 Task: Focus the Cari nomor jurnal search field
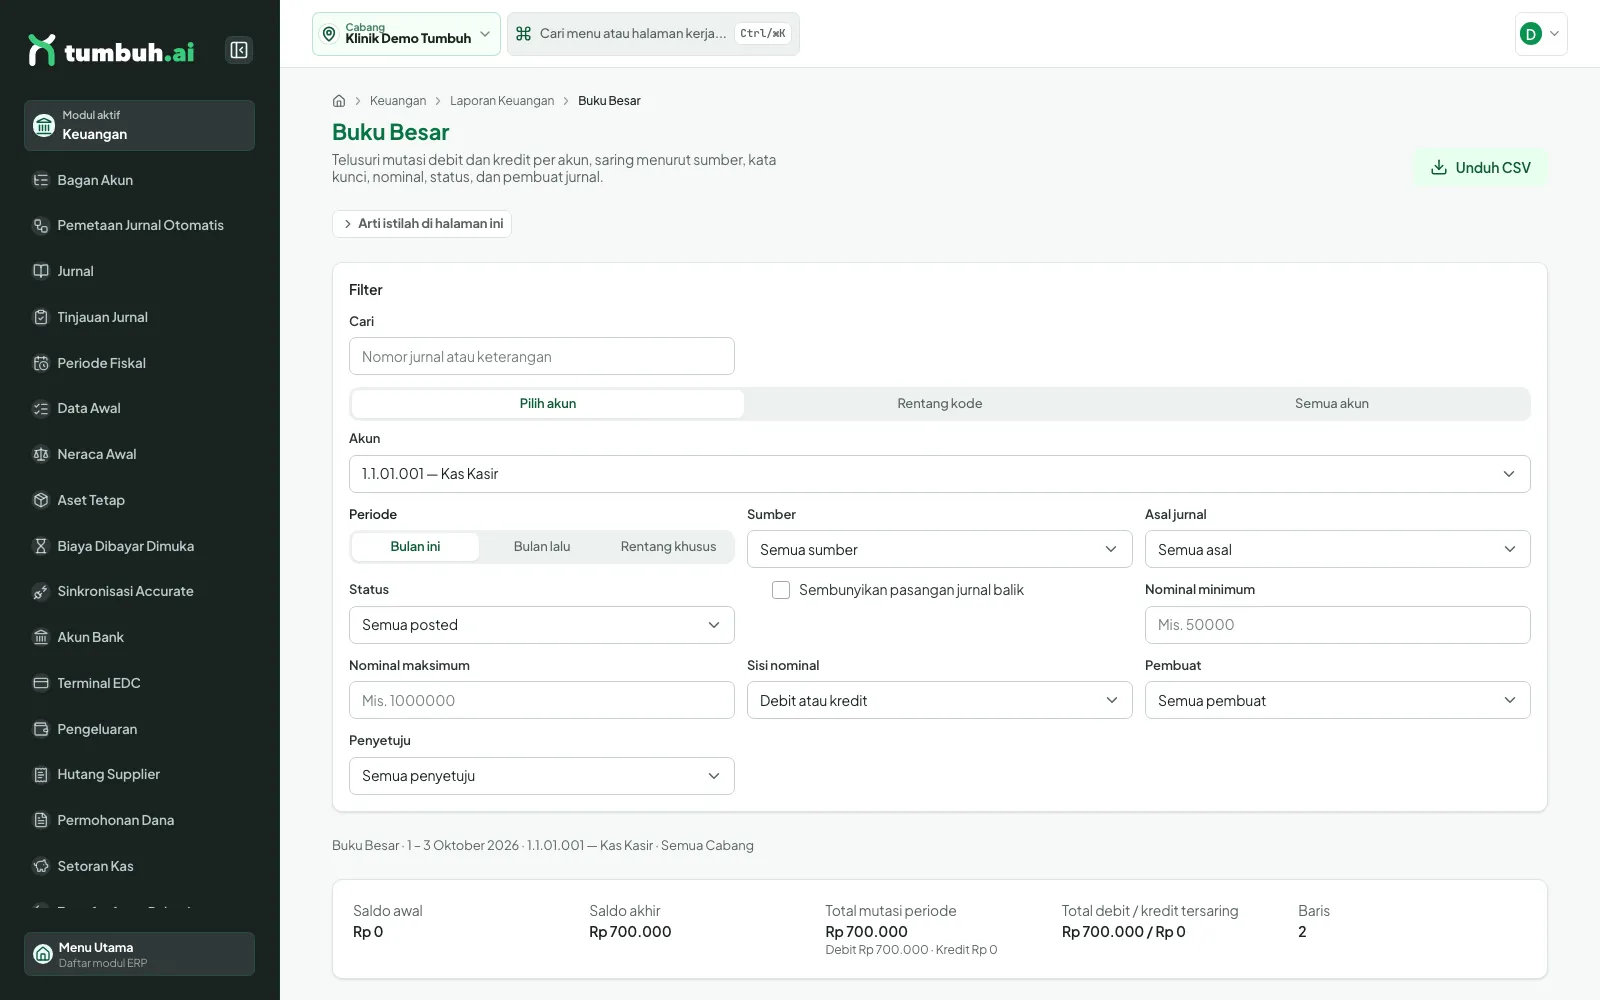click(542, 356)
